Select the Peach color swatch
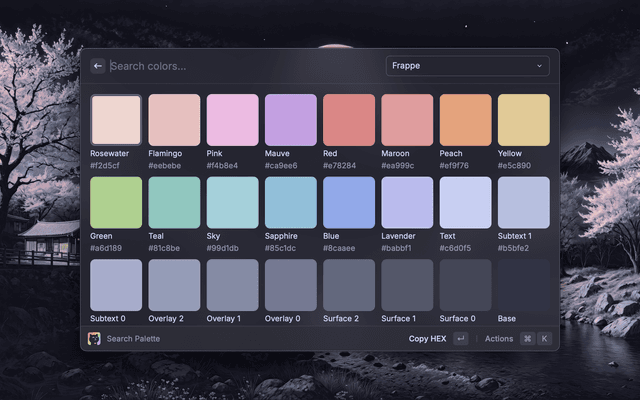Screen dimensions: 640x400 (x=465, y=120)
